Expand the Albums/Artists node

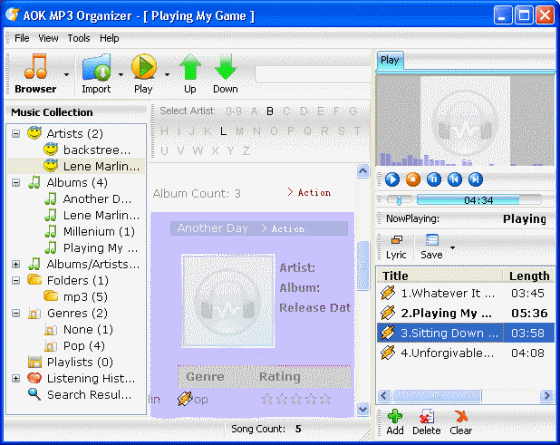tap(16, 264)
